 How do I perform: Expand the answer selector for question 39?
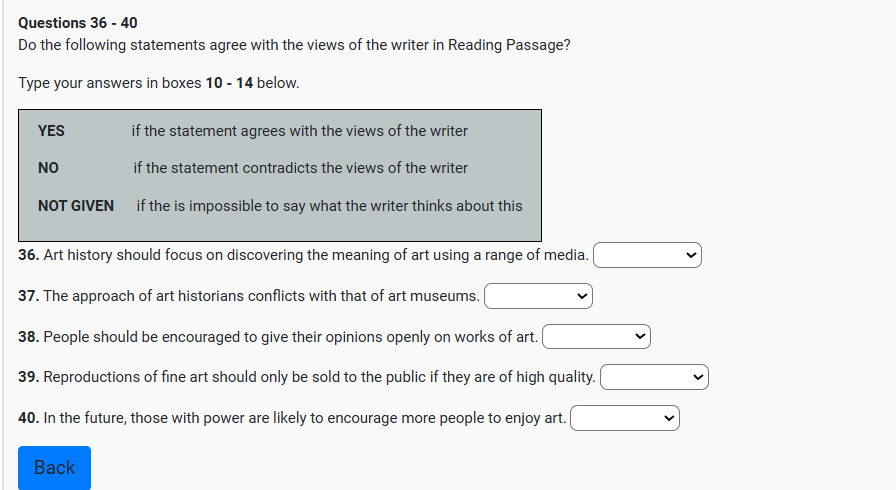pos(654,377)
